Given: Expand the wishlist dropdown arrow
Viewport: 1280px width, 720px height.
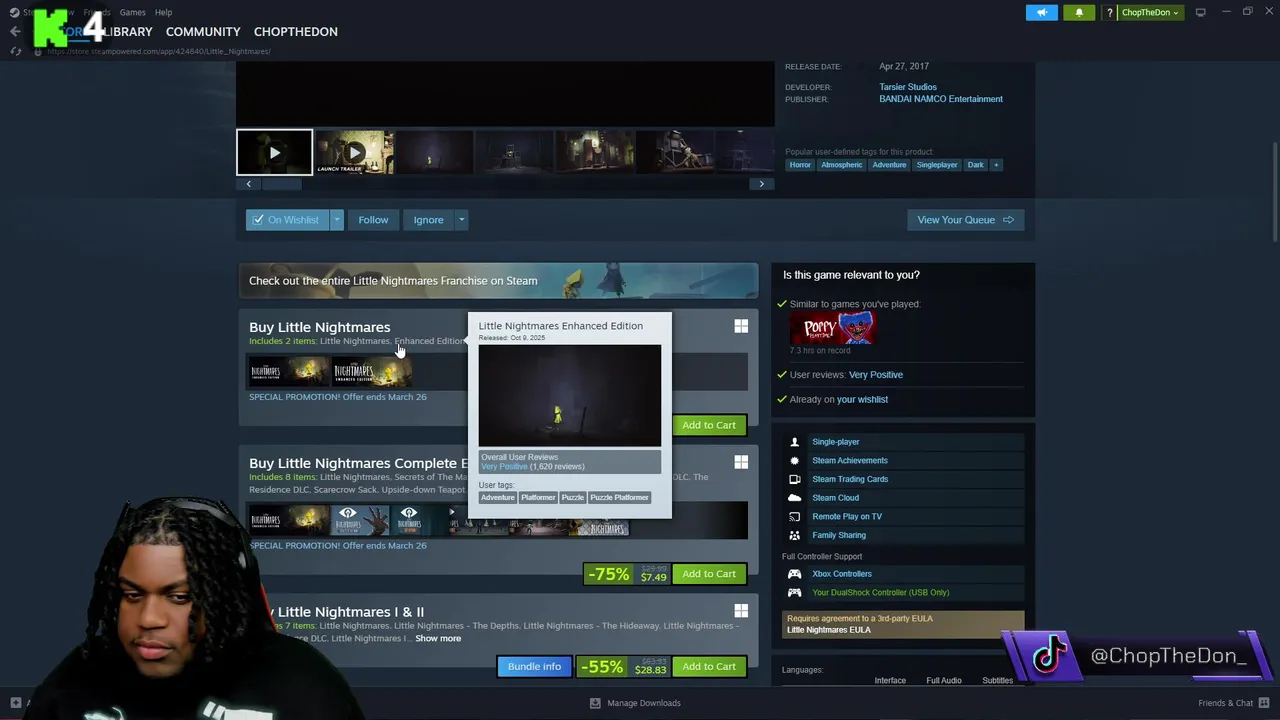Looking at the screenshot, I should pos(337,220).
